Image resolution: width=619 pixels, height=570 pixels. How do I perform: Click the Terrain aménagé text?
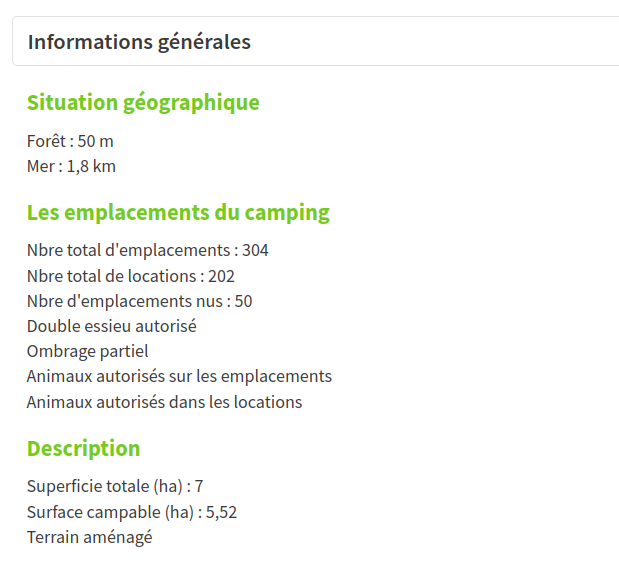89,537
